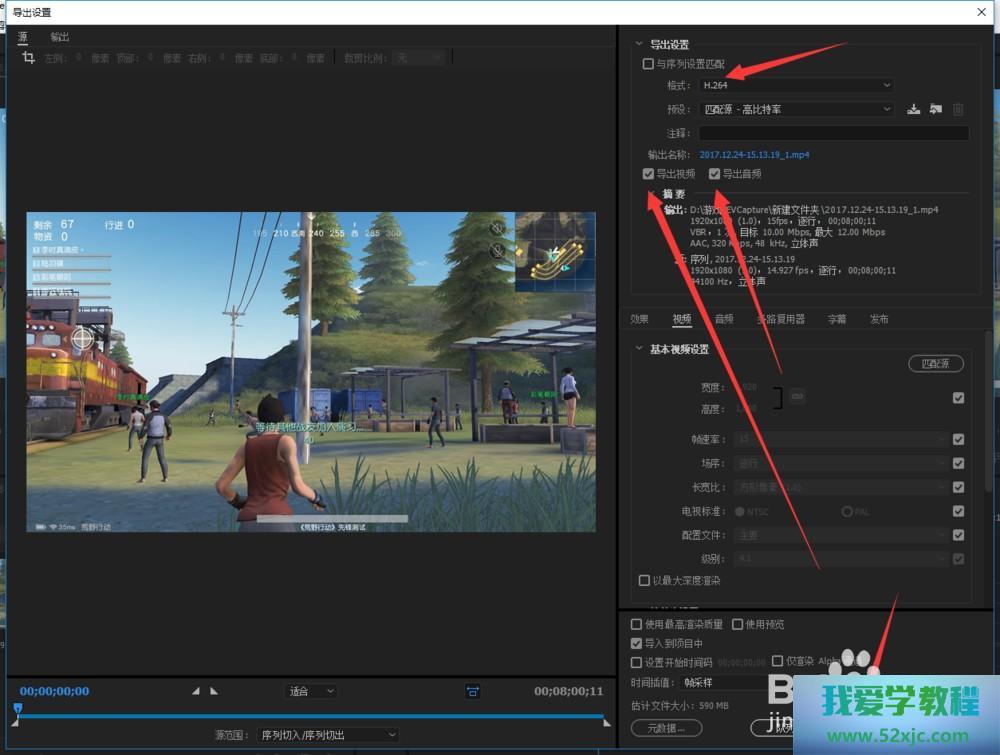The image size is (1000, 755).
Task: Enable 与序列设置匹配 checkbox
Action: coord(648,64)
